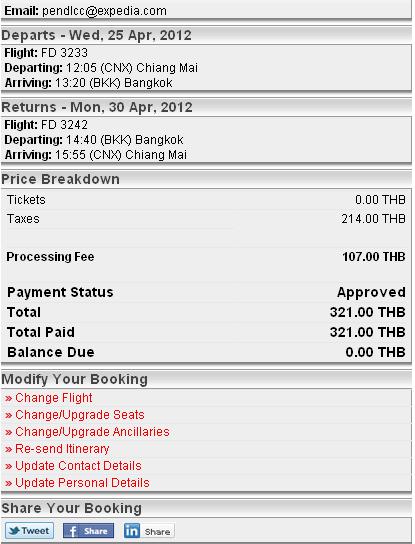Share booking on LinkedIn
415x544 pixels.
(149, 531)
